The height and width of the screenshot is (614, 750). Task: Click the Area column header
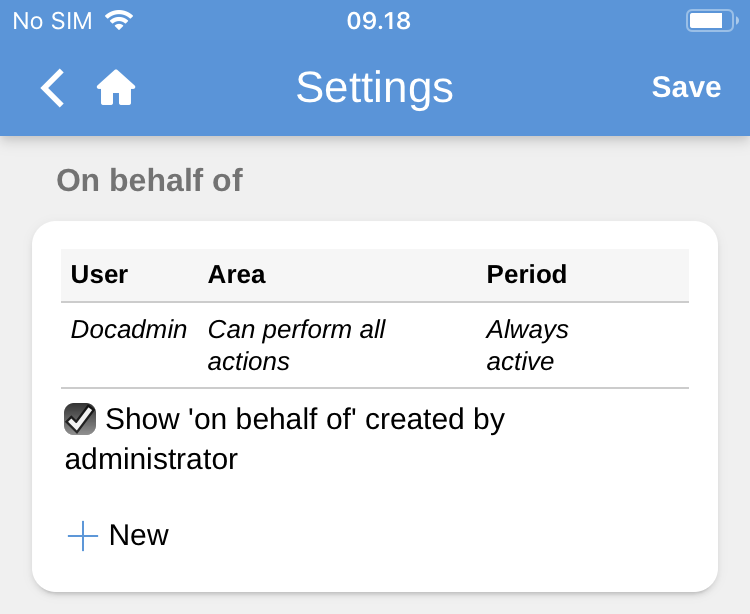[x=236, y=275]
